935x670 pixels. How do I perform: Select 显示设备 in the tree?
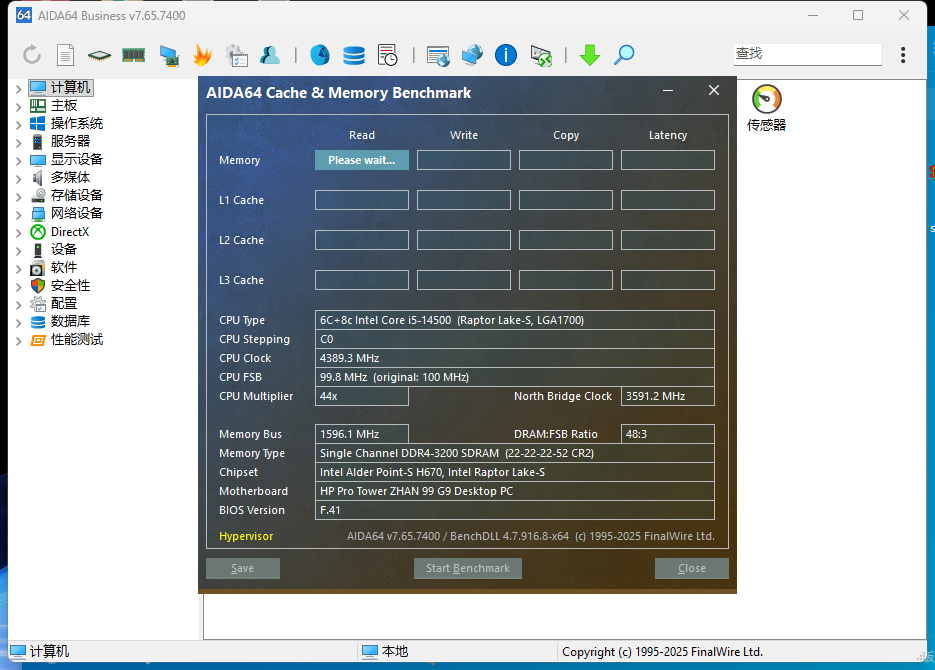(77, 159)
